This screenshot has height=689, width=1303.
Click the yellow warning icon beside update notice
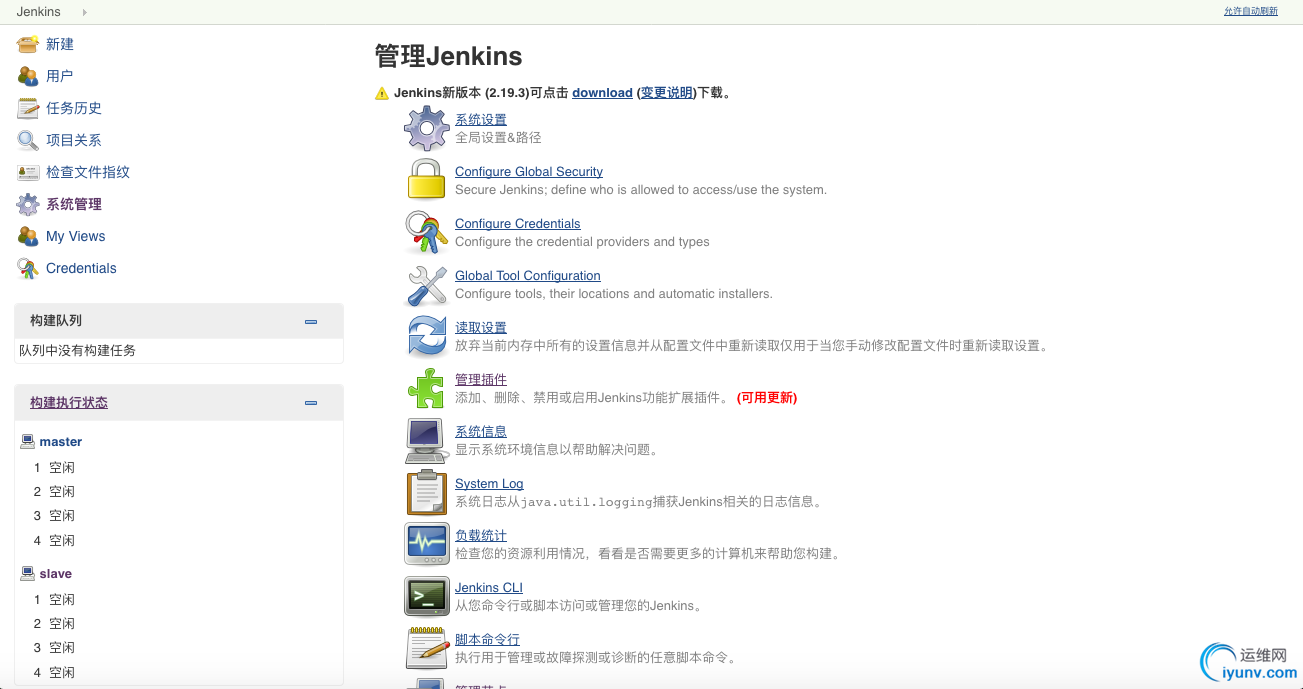(382, 93)
